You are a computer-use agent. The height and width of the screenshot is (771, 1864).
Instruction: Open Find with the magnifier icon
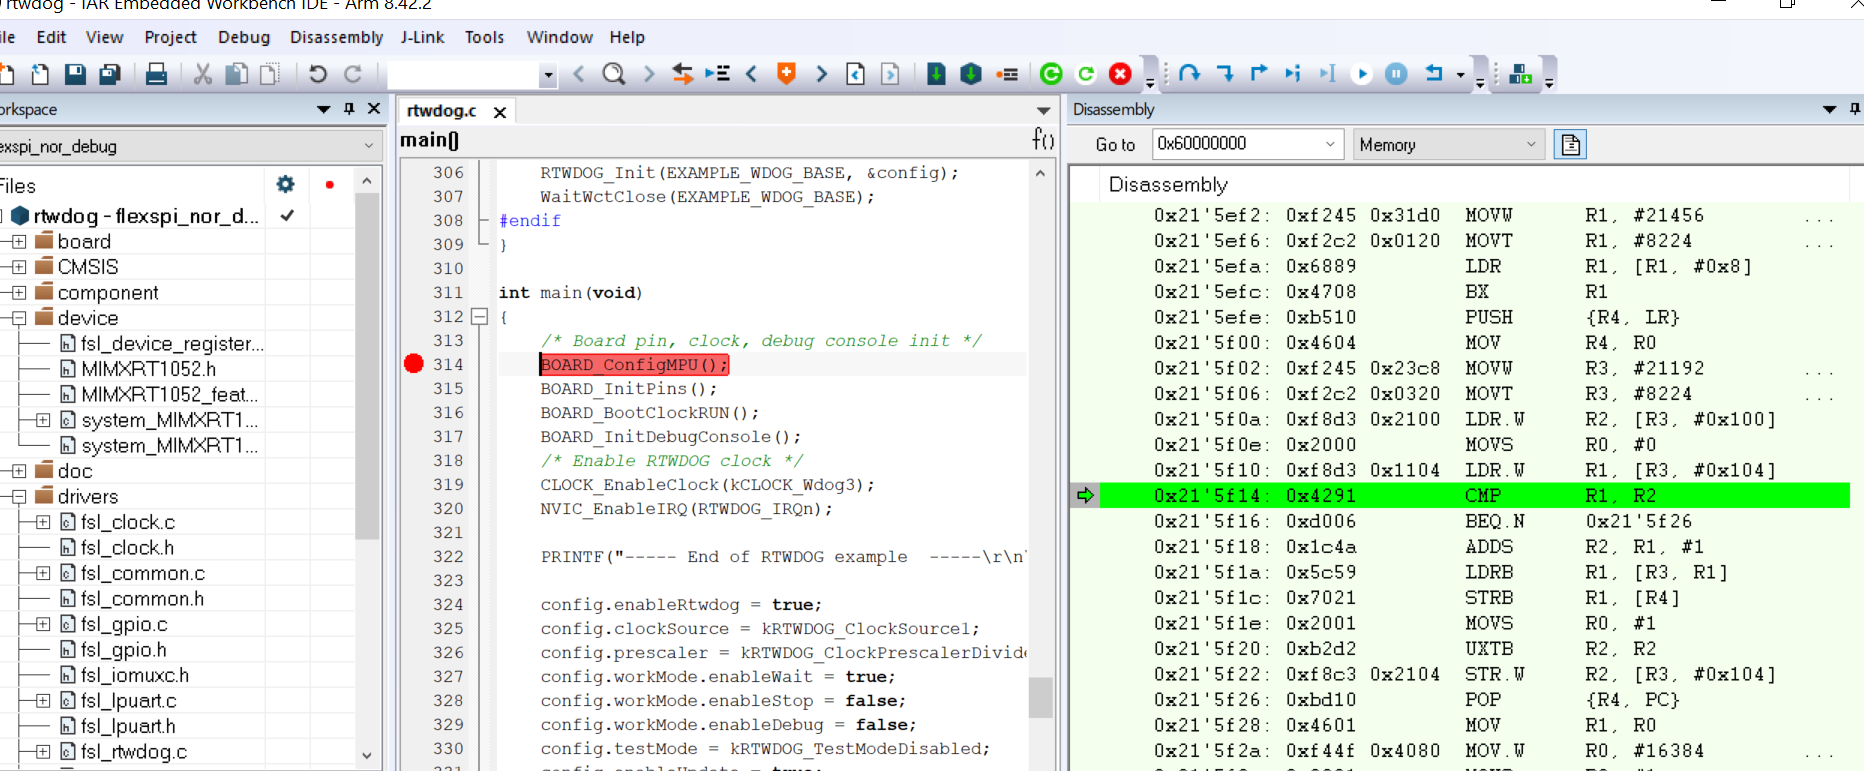coord(614,74)
